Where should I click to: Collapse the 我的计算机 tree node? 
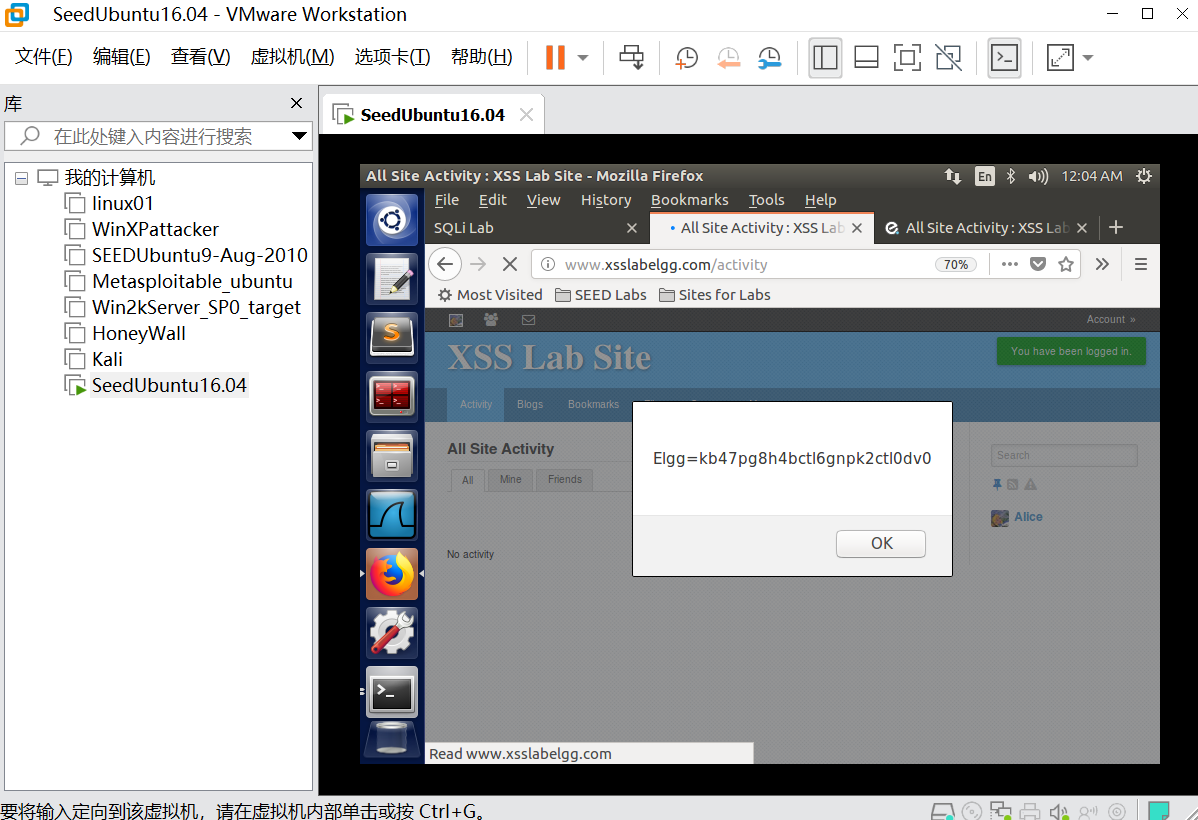[x=21, y=178]
